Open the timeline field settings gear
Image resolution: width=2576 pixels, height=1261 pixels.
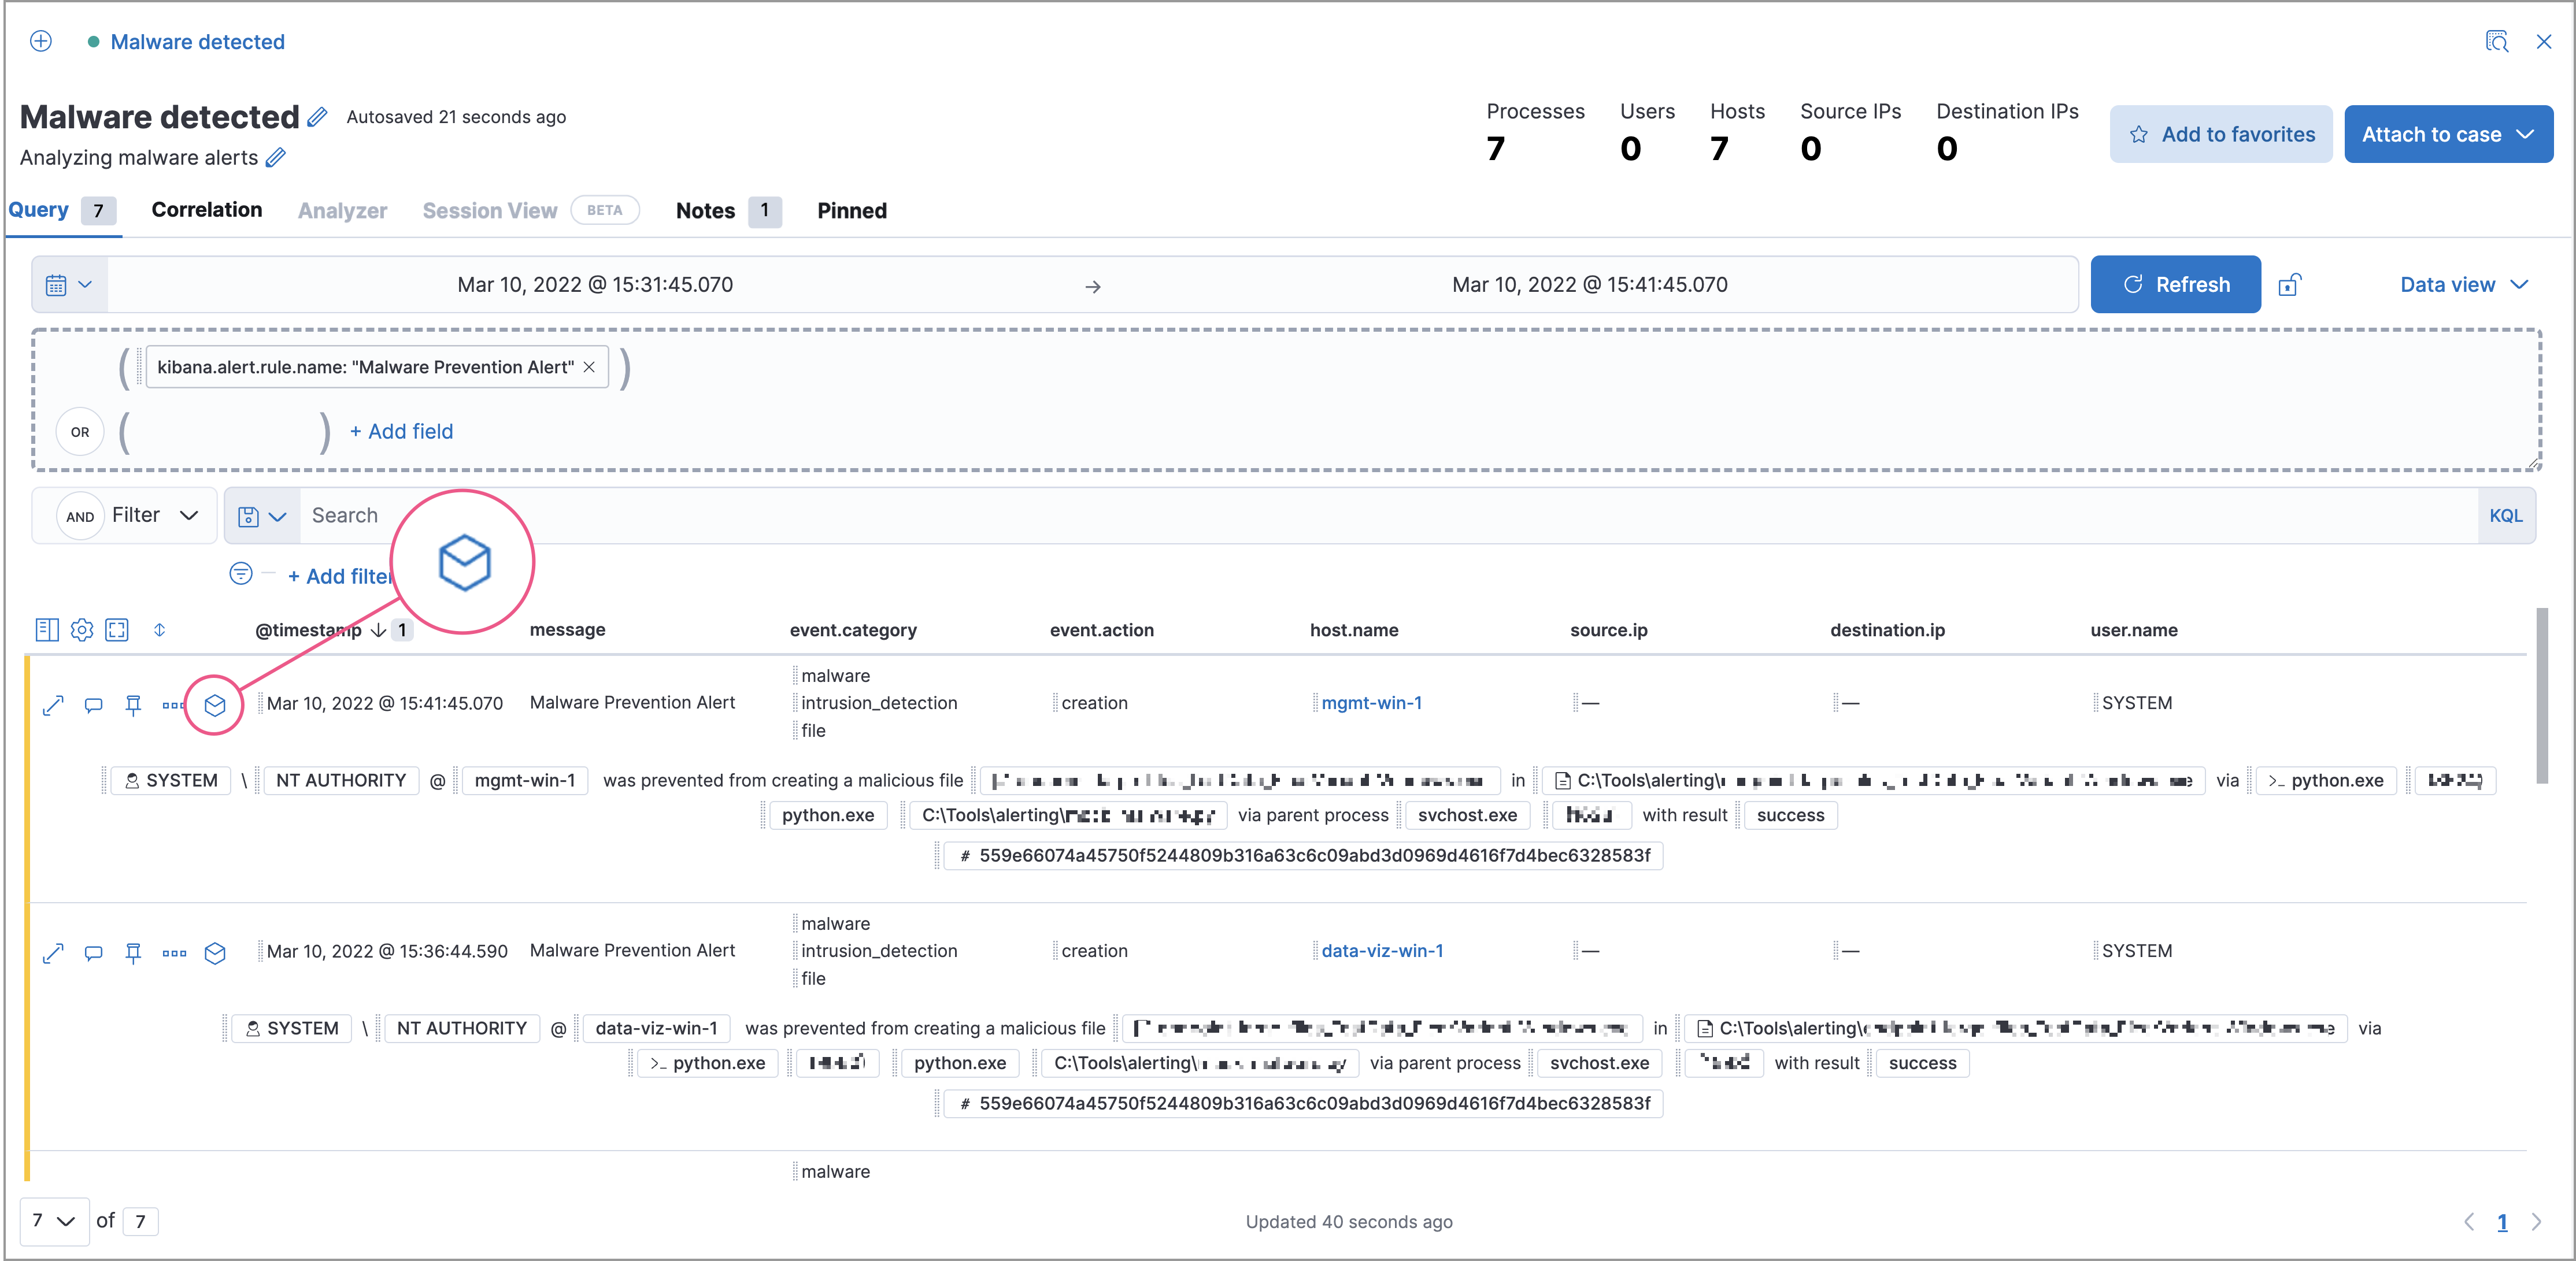coord(82,630)
